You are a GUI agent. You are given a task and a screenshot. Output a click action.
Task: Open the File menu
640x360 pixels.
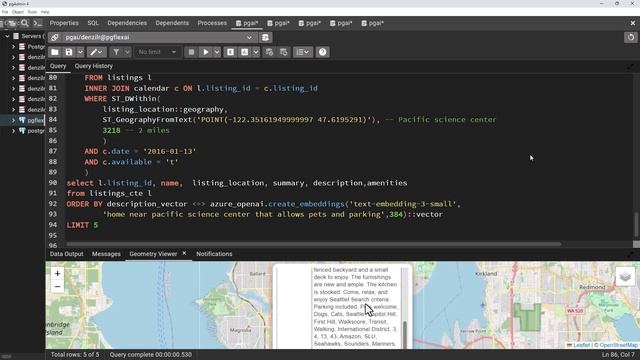coord(5,12)
